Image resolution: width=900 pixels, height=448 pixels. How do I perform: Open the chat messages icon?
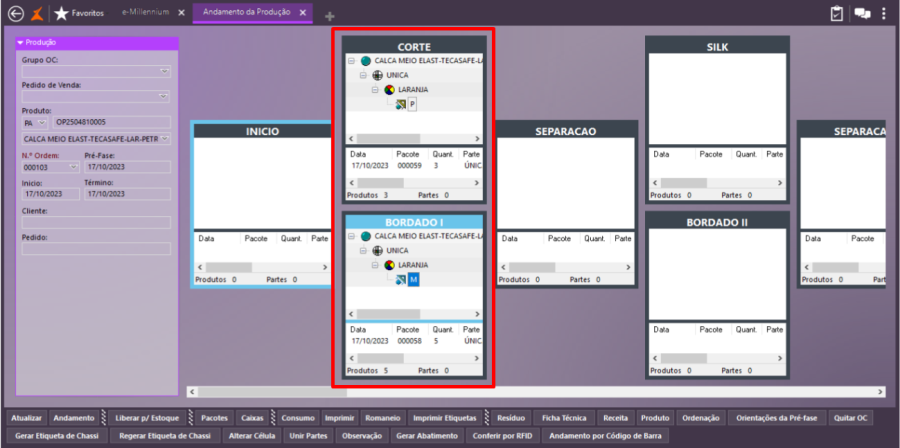pos(862,13)
